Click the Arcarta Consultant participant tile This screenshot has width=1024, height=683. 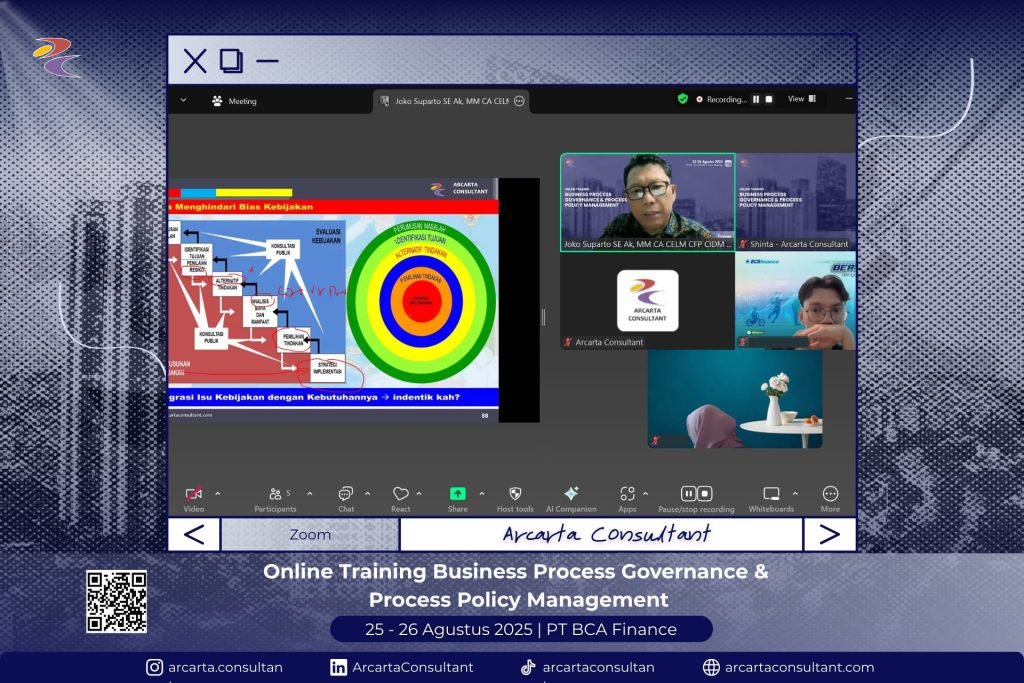(x=647, y=301)
